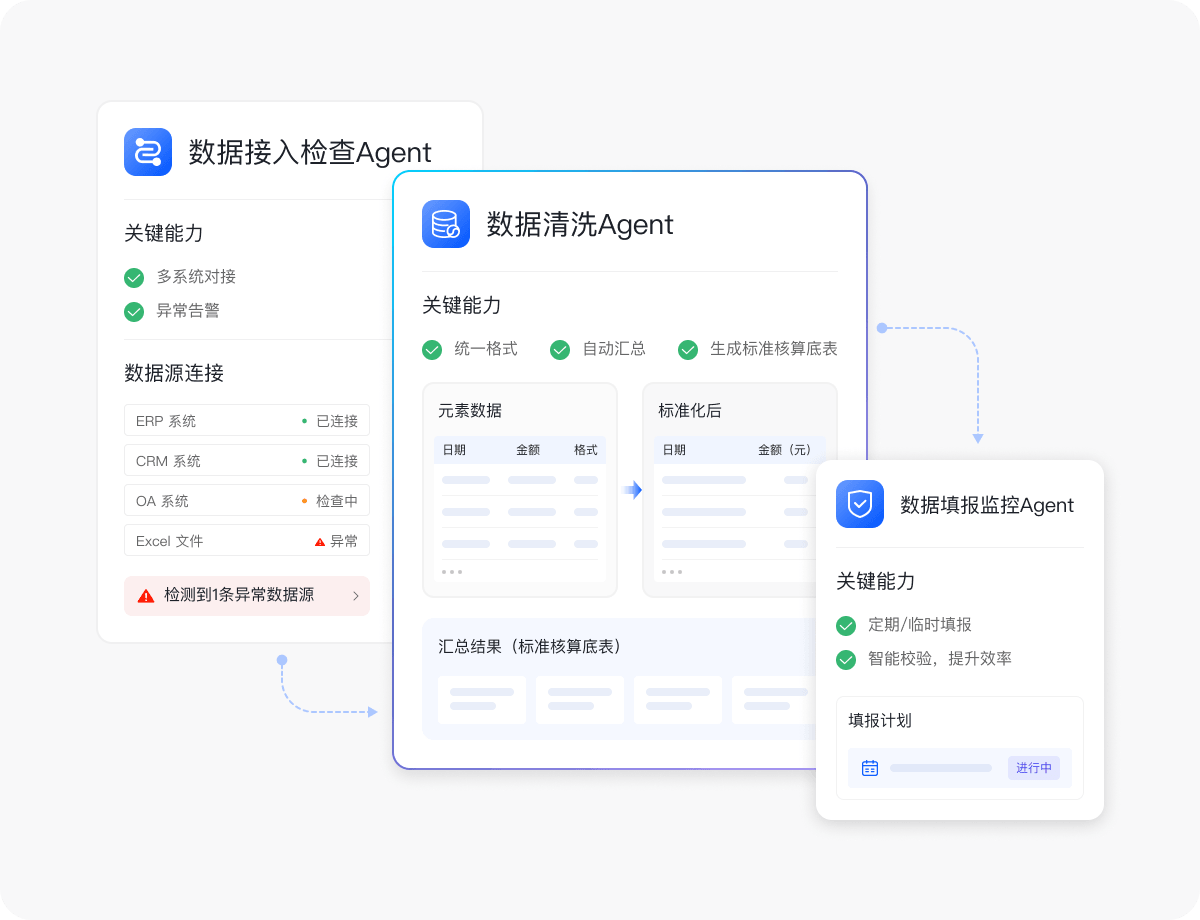Click the 进行中 status badge
Screen dimensions: 1200x920
tap(1034, 768)
